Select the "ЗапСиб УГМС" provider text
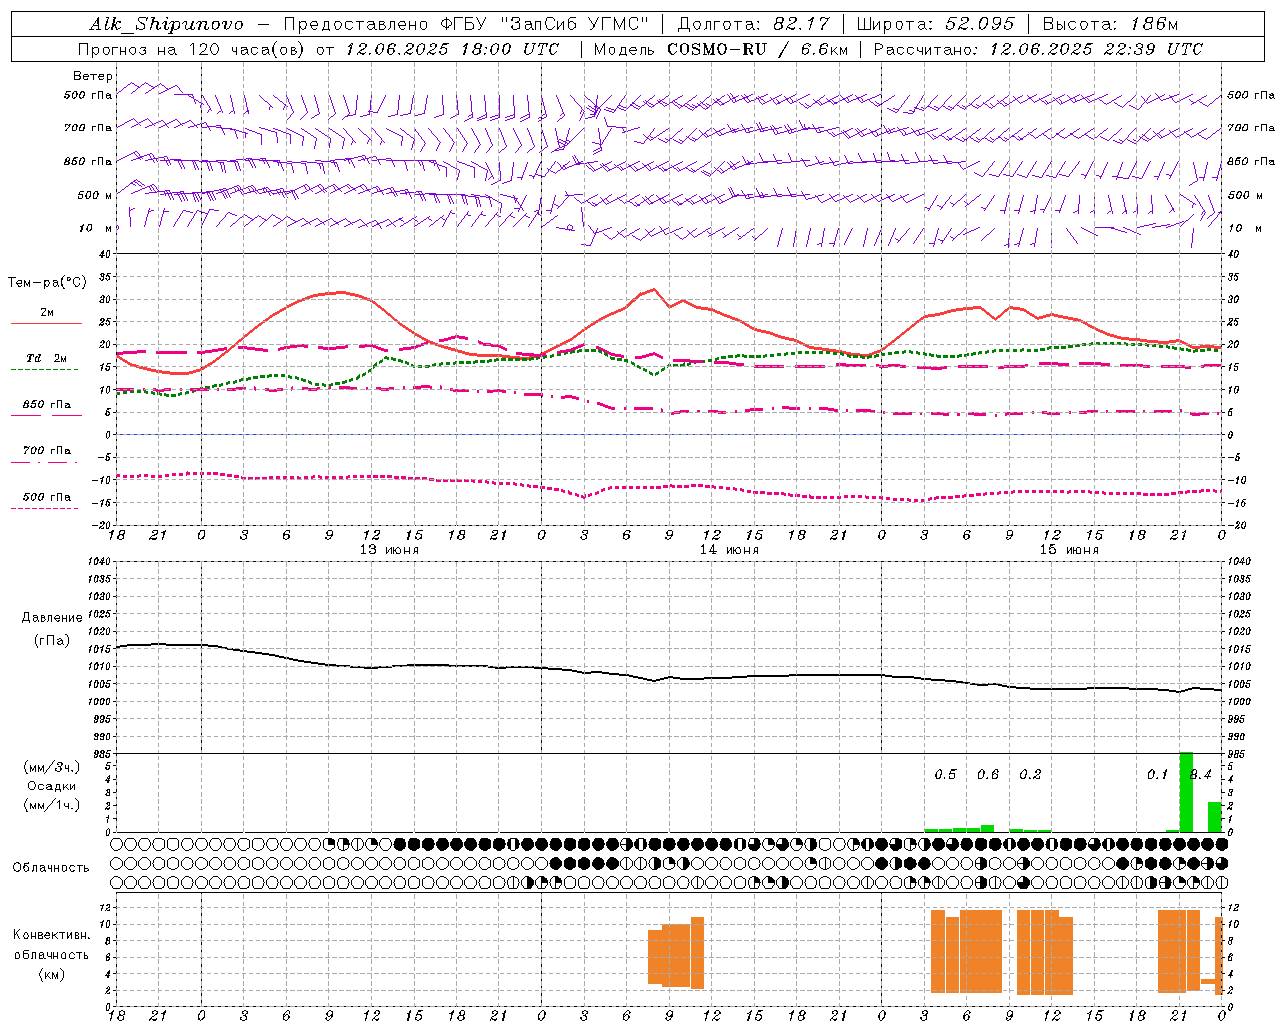Image resolution: width=1280 pixels, height=1024 pixels. 575,24
